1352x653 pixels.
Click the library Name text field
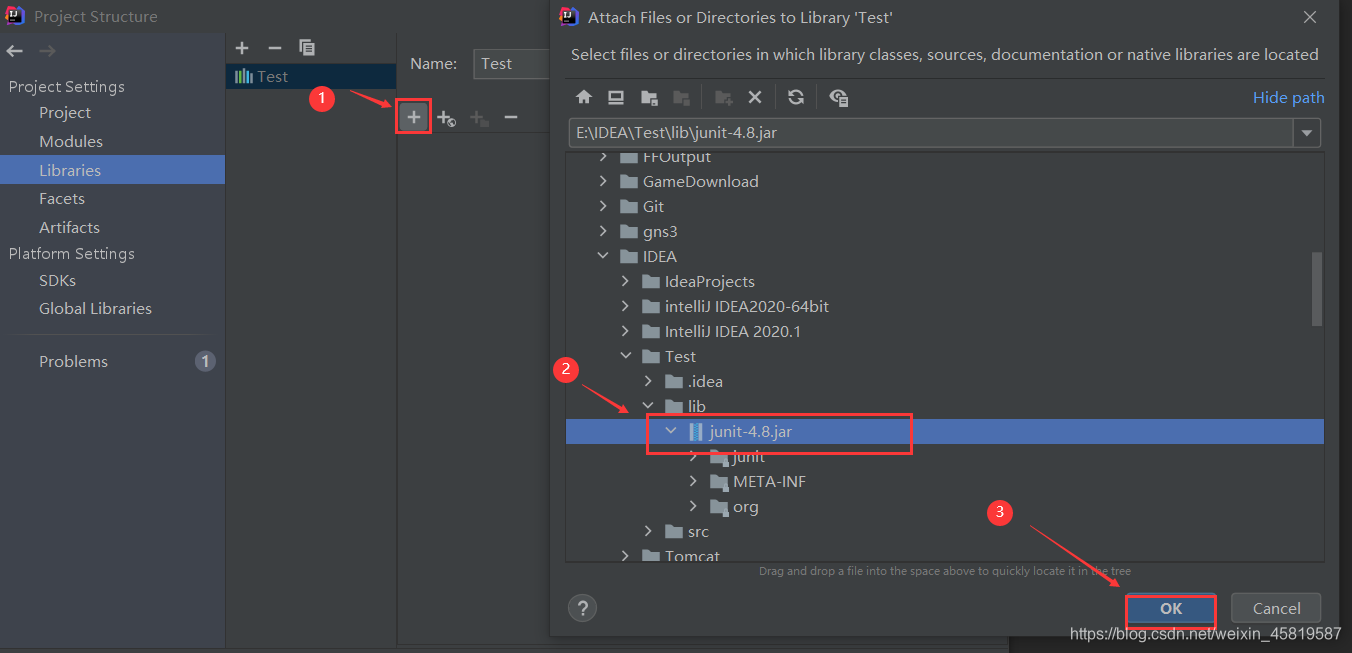(x=510, y=63)
